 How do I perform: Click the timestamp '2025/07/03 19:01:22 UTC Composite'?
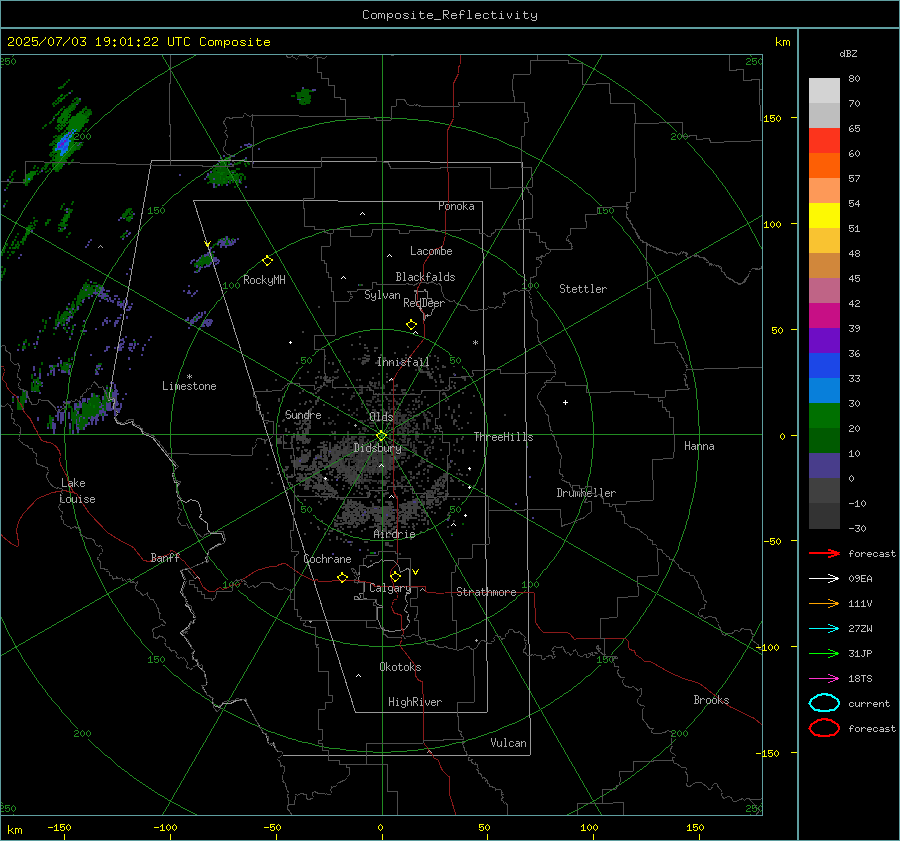tap(138, 42)
